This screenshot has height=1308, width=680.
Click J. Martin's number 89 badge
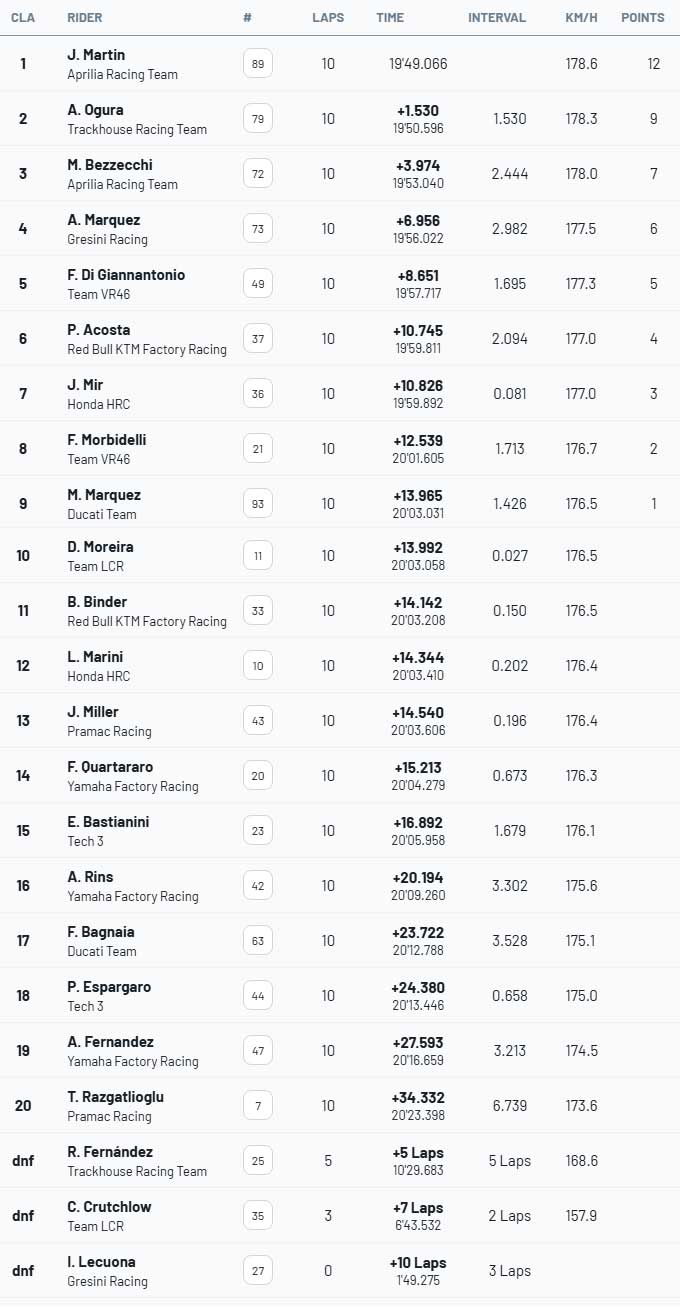[x=258, y=64]
